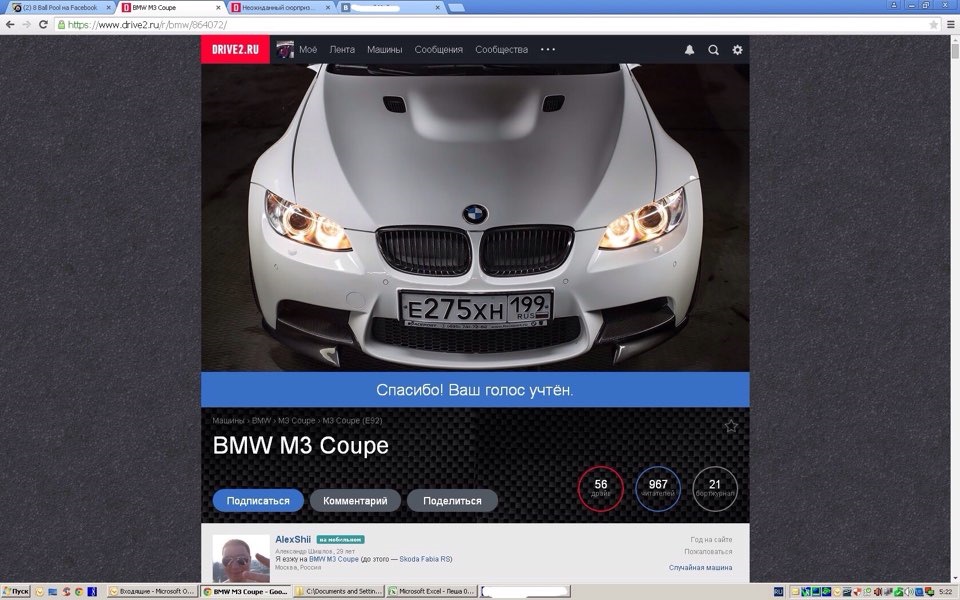Click the на мобильном badge

click(x=340, y=539)
